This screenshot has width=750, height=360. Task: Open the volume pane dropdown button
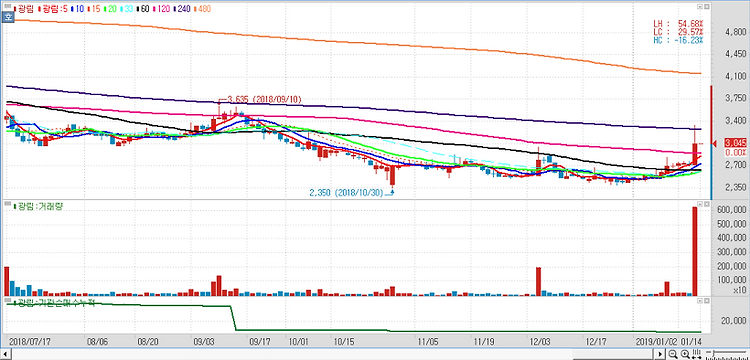[699, 204]
